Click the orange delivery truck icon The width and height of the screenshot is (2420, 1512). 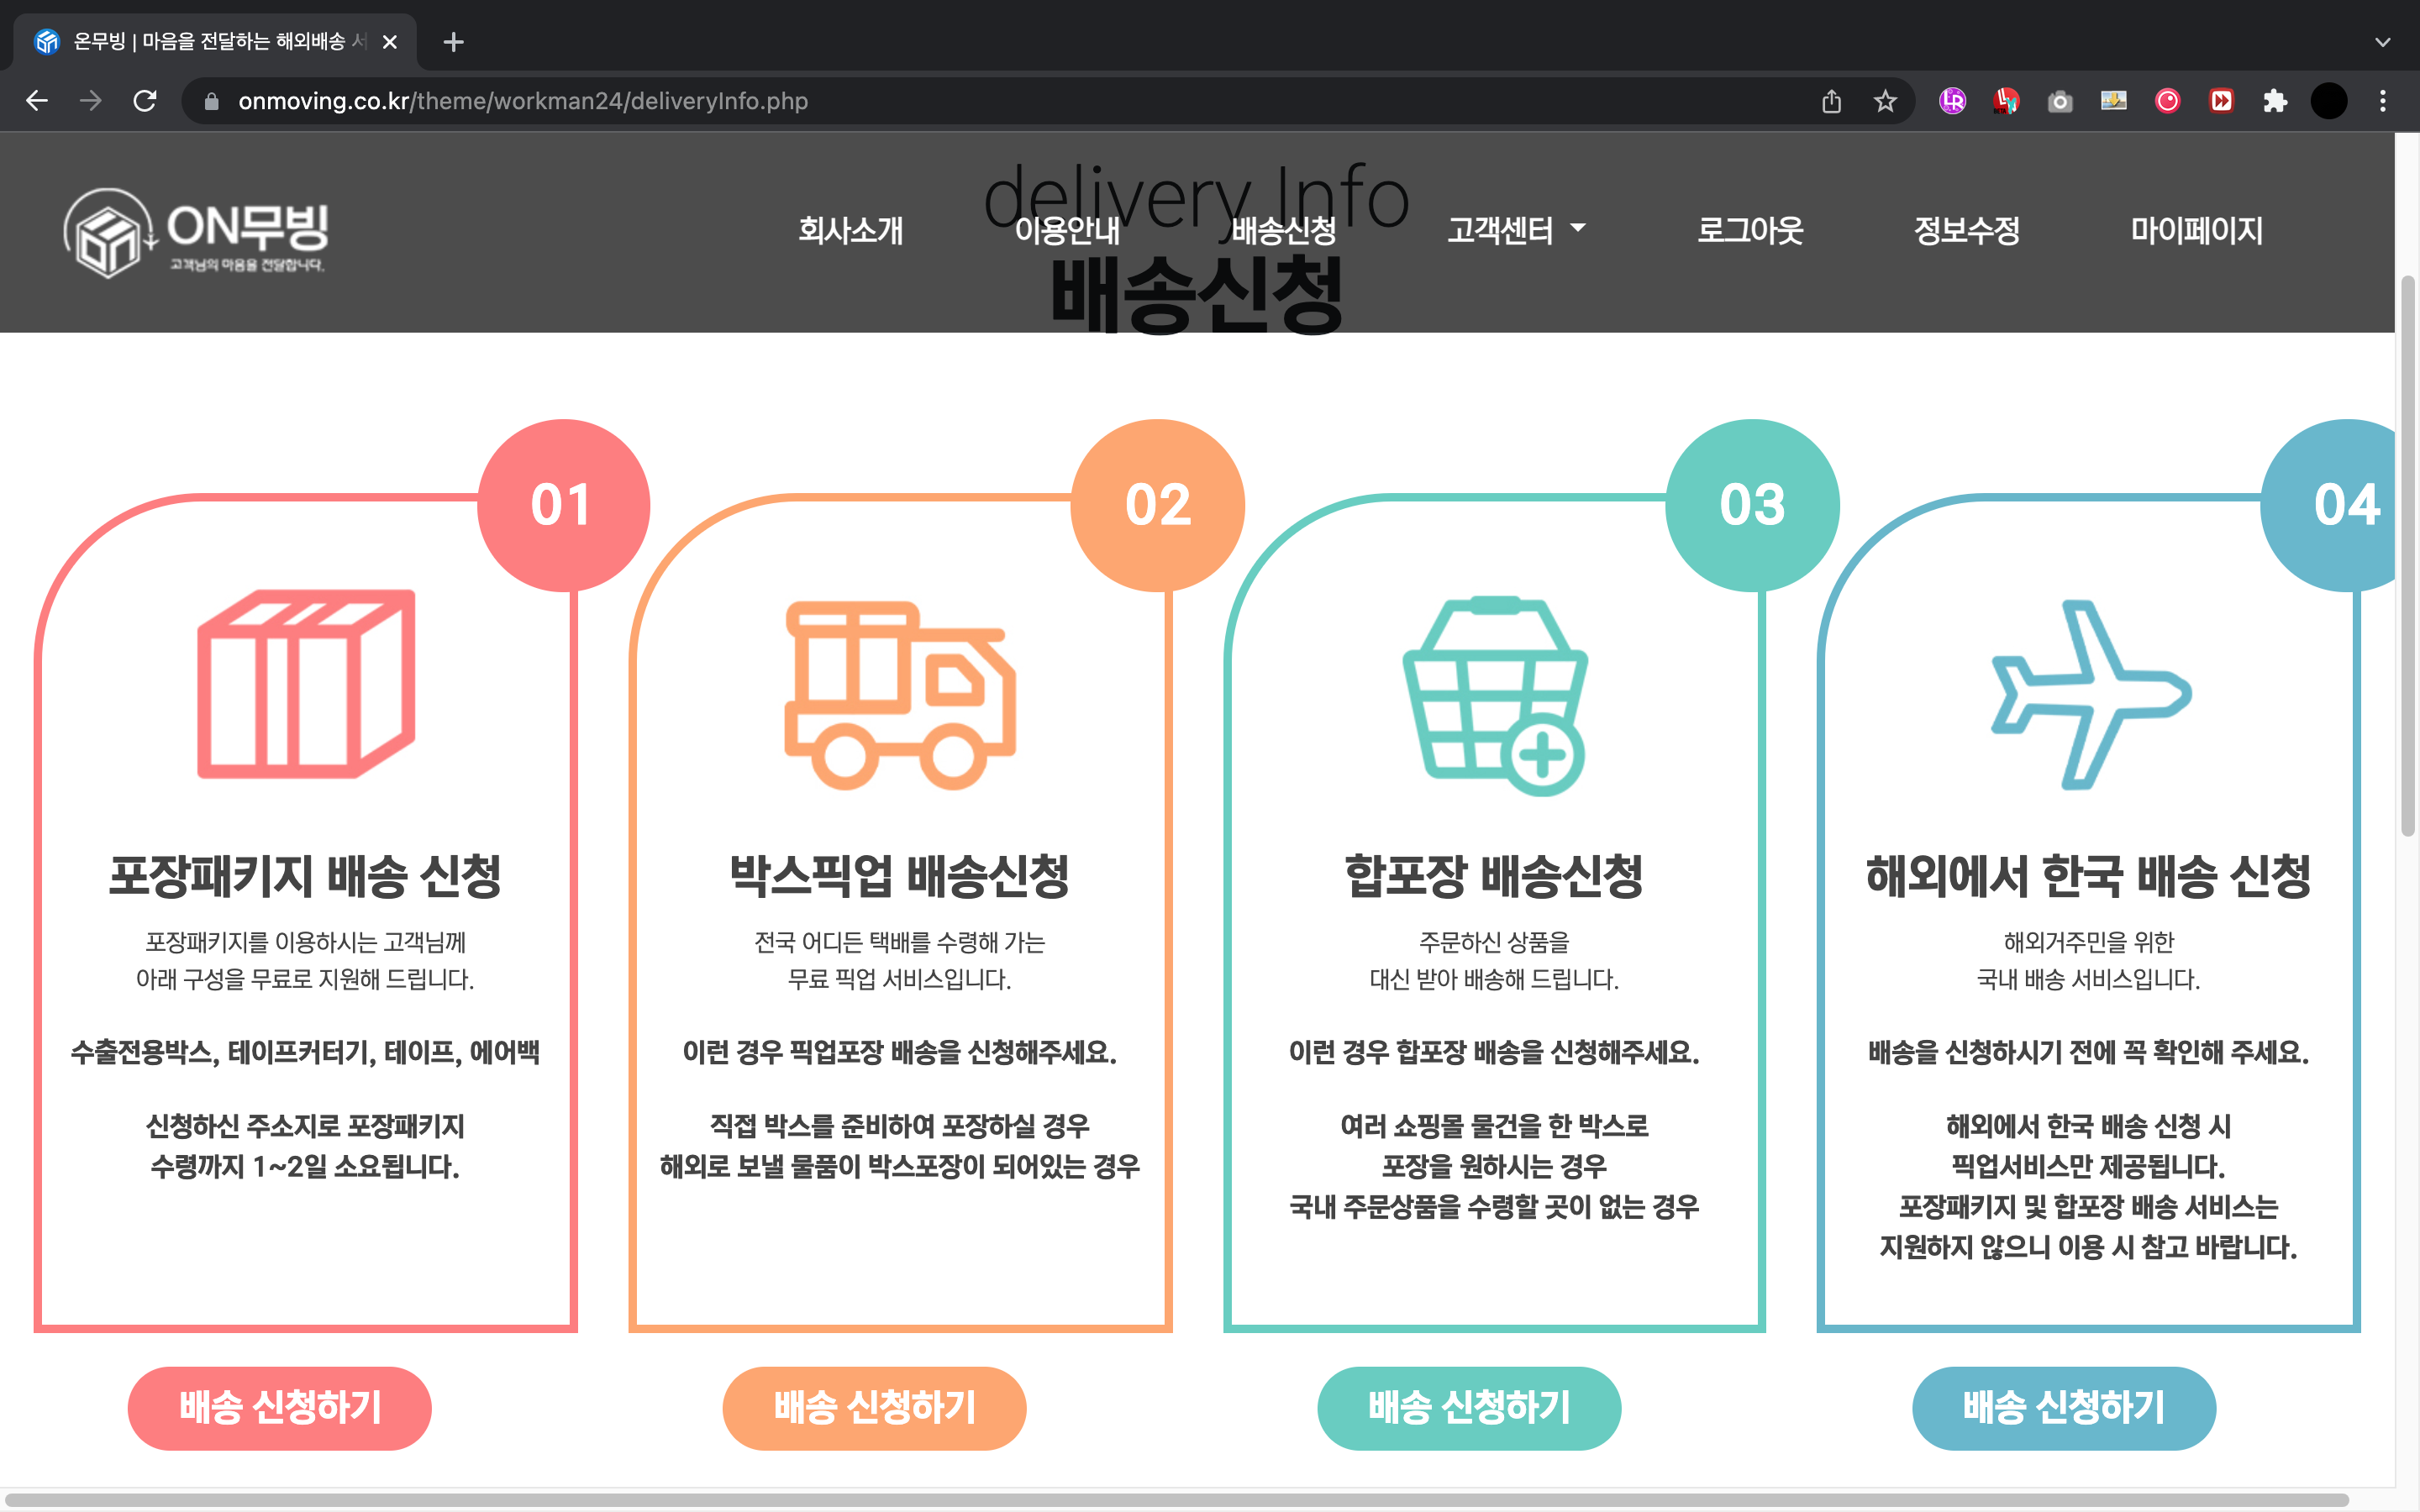(x=900, y=694)
